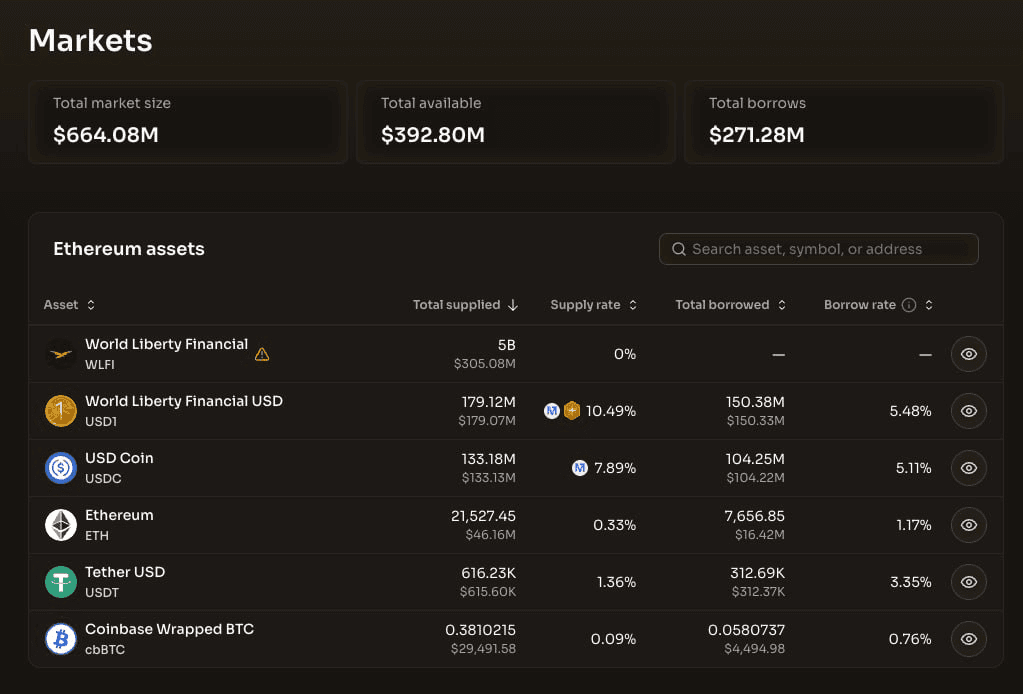
Task: Open the Tether USD asset name
Action: coord(125,572)
